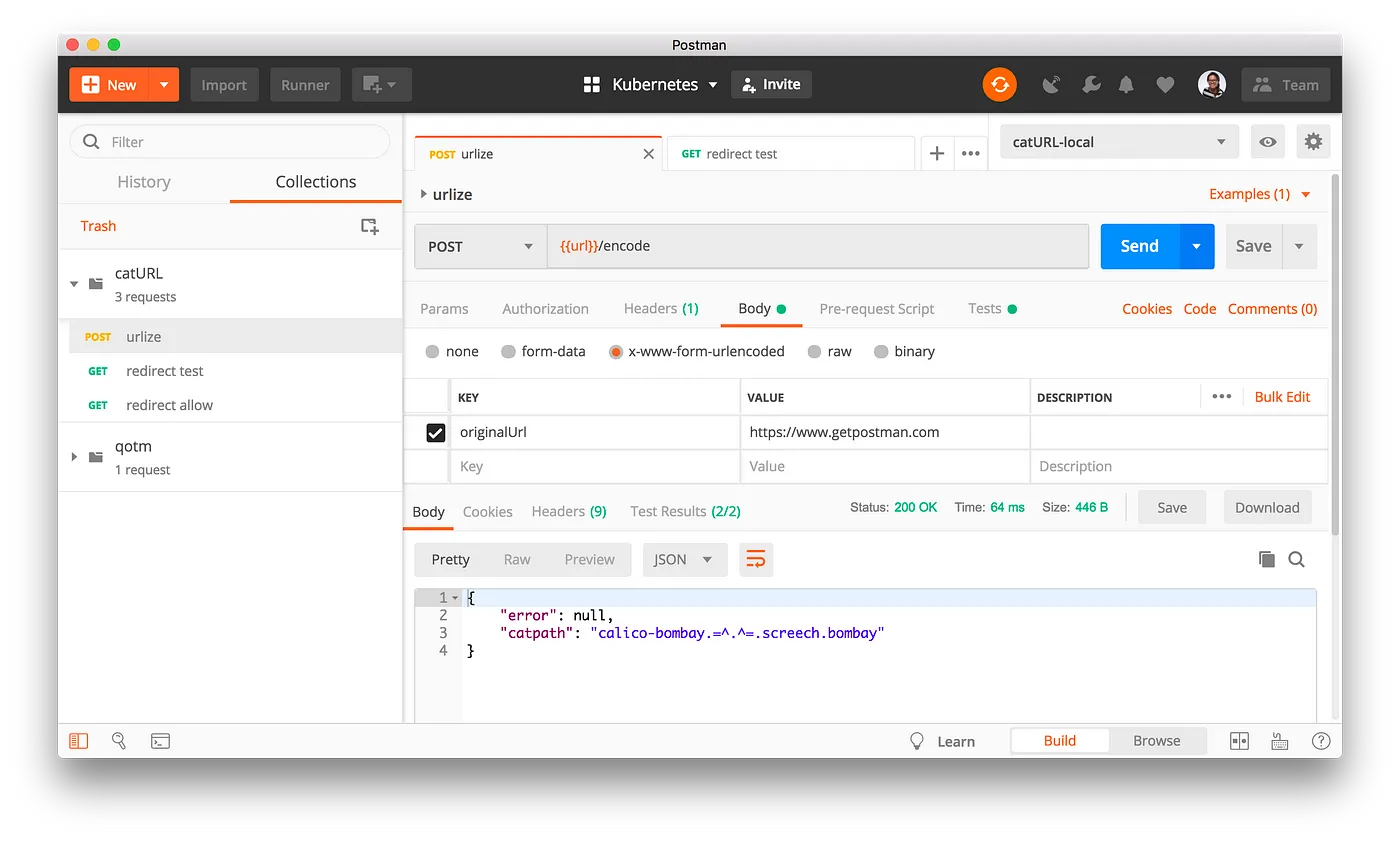Viewport: 1400px width, 841px height.
Task: Select the redirect allow request in catURL
Action: pyautogui.click(x=169, y=405)
